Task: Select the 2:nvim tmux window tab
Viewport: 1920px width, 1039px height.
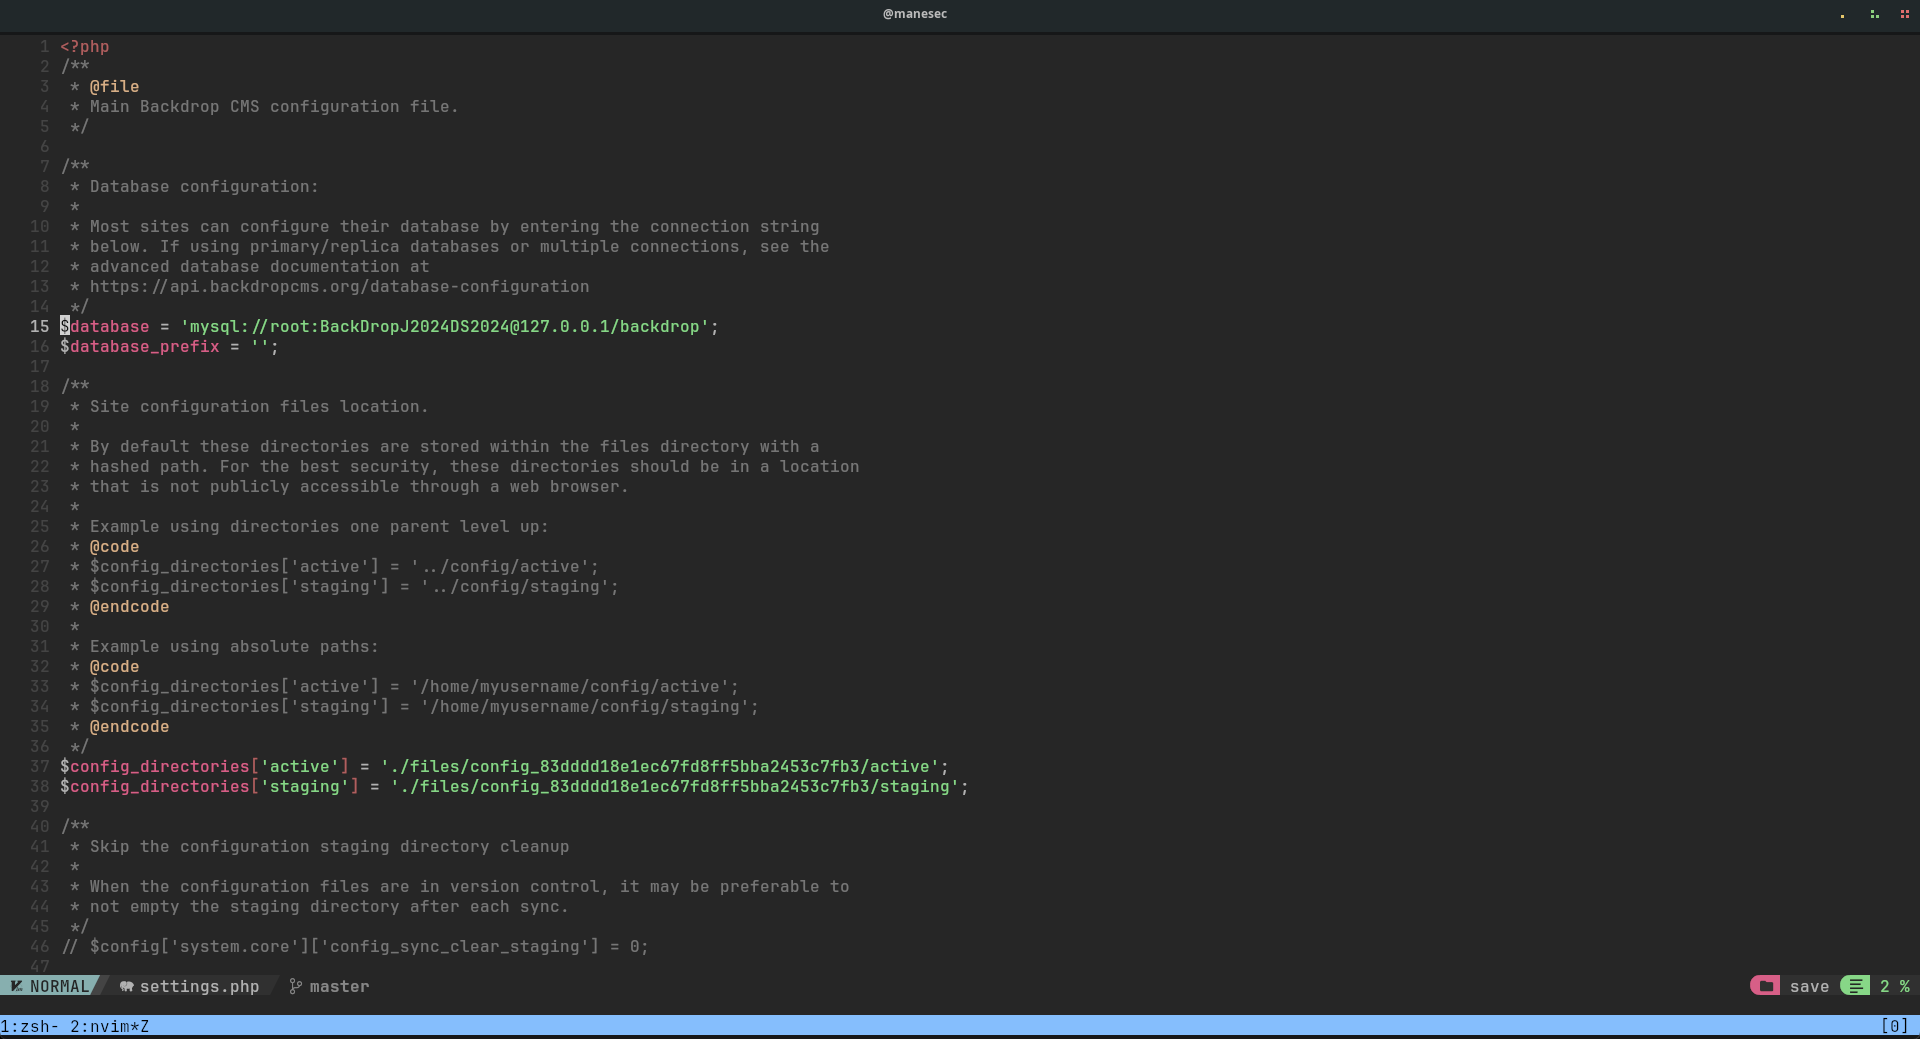Action: pyautogui.click(x=110, y=1026)
